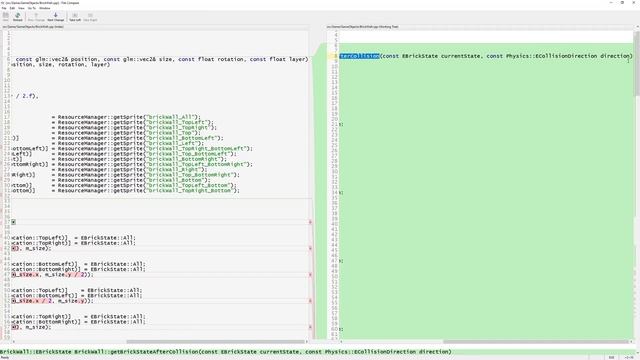Click left pane scroll-right arrow
This screenshot has height=360, width=640.
[307, 342]
